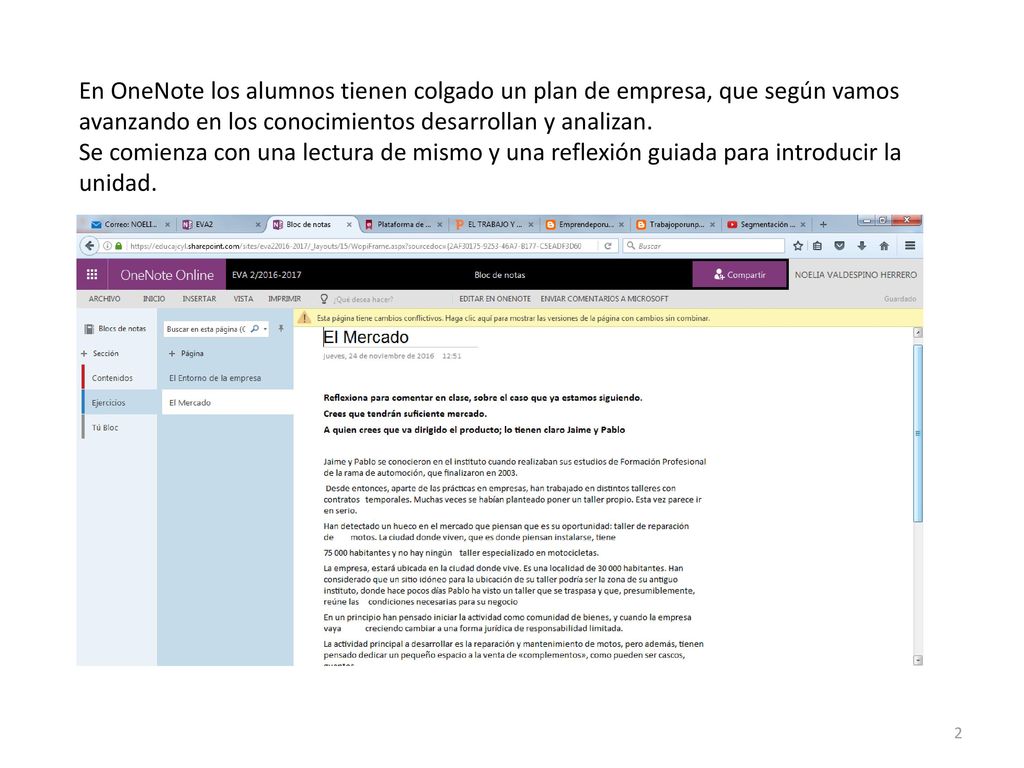Click the El Mercado page title

(366, 337)
